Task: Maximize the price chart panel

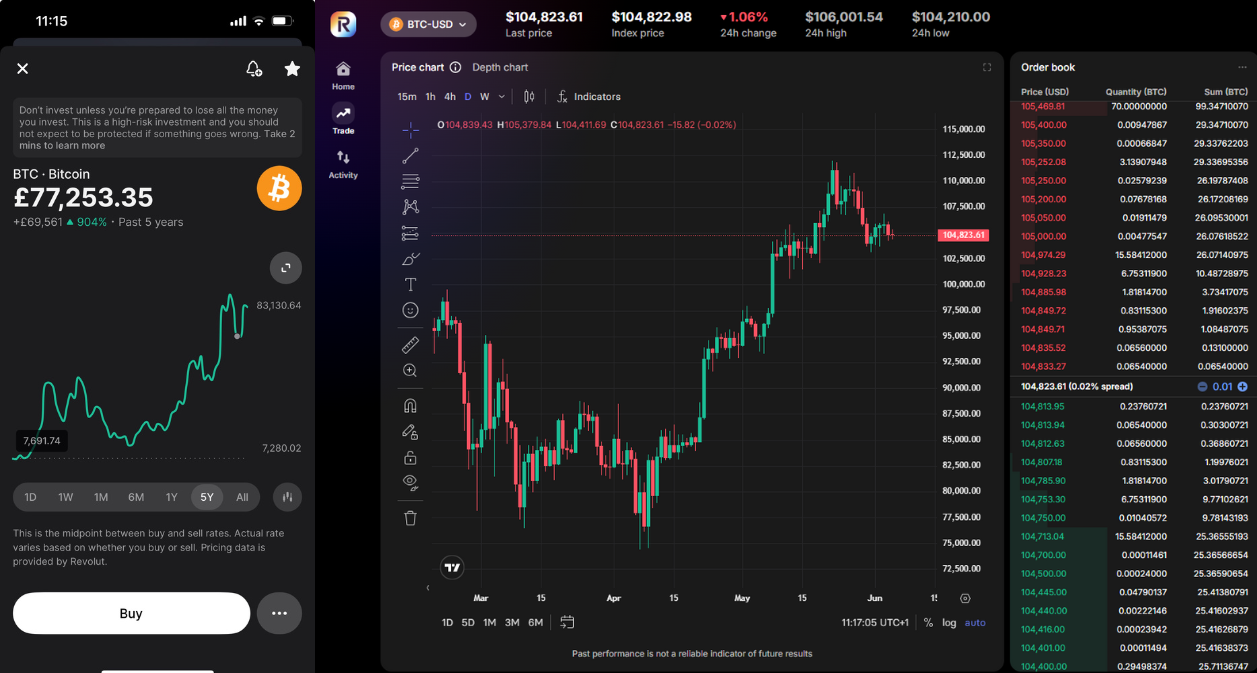Action: pyautogui.click(x=987, y=67)
